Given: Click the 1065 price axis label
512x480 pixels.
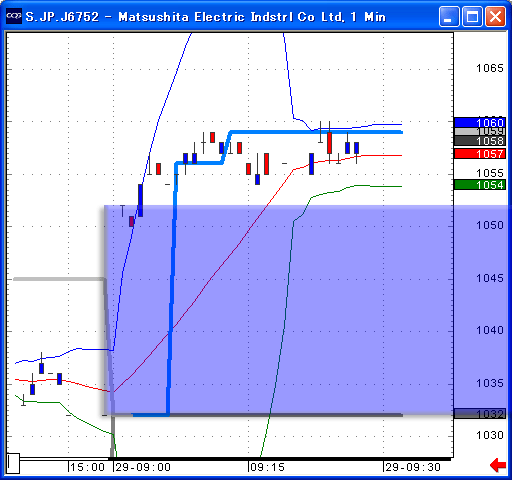Looking at the screenshot, I should [x=490, y=68].
